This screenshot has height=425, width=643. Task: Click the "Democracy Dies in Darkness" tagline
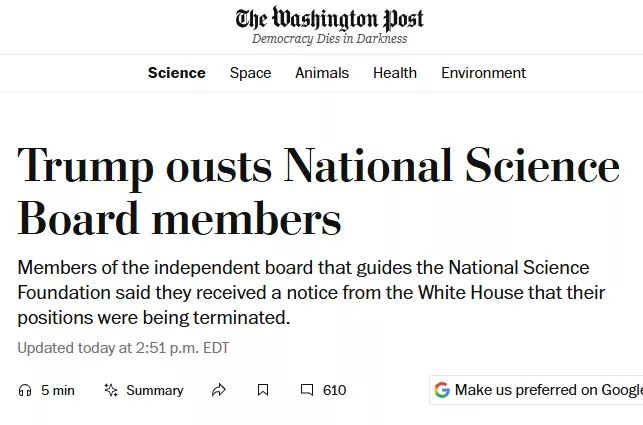(x=329, y=39)
